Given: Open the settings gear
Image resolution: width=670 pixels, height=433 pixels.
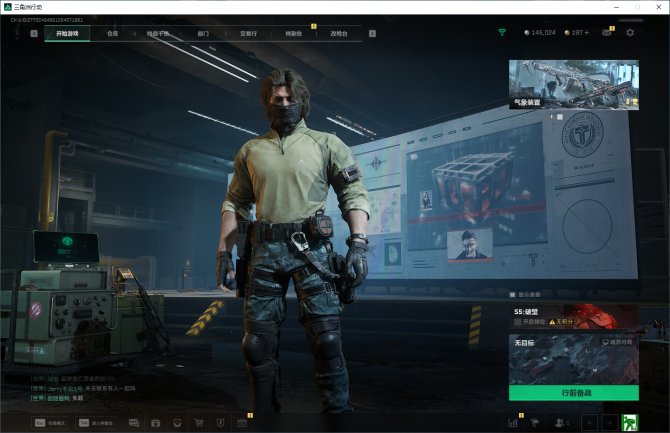Looking at the screenshot, I should click(630, 32).
